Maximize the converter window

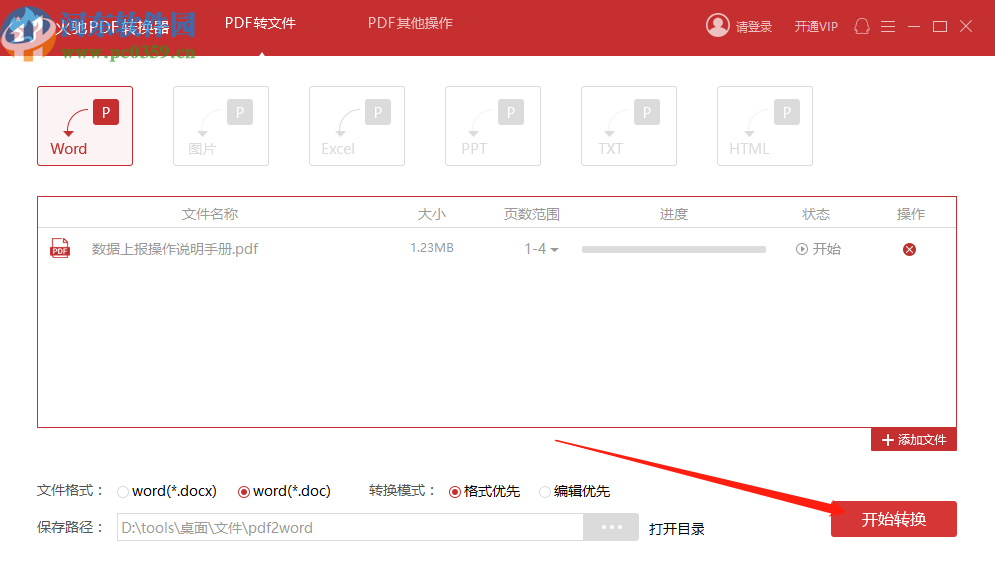coord(940,26)
